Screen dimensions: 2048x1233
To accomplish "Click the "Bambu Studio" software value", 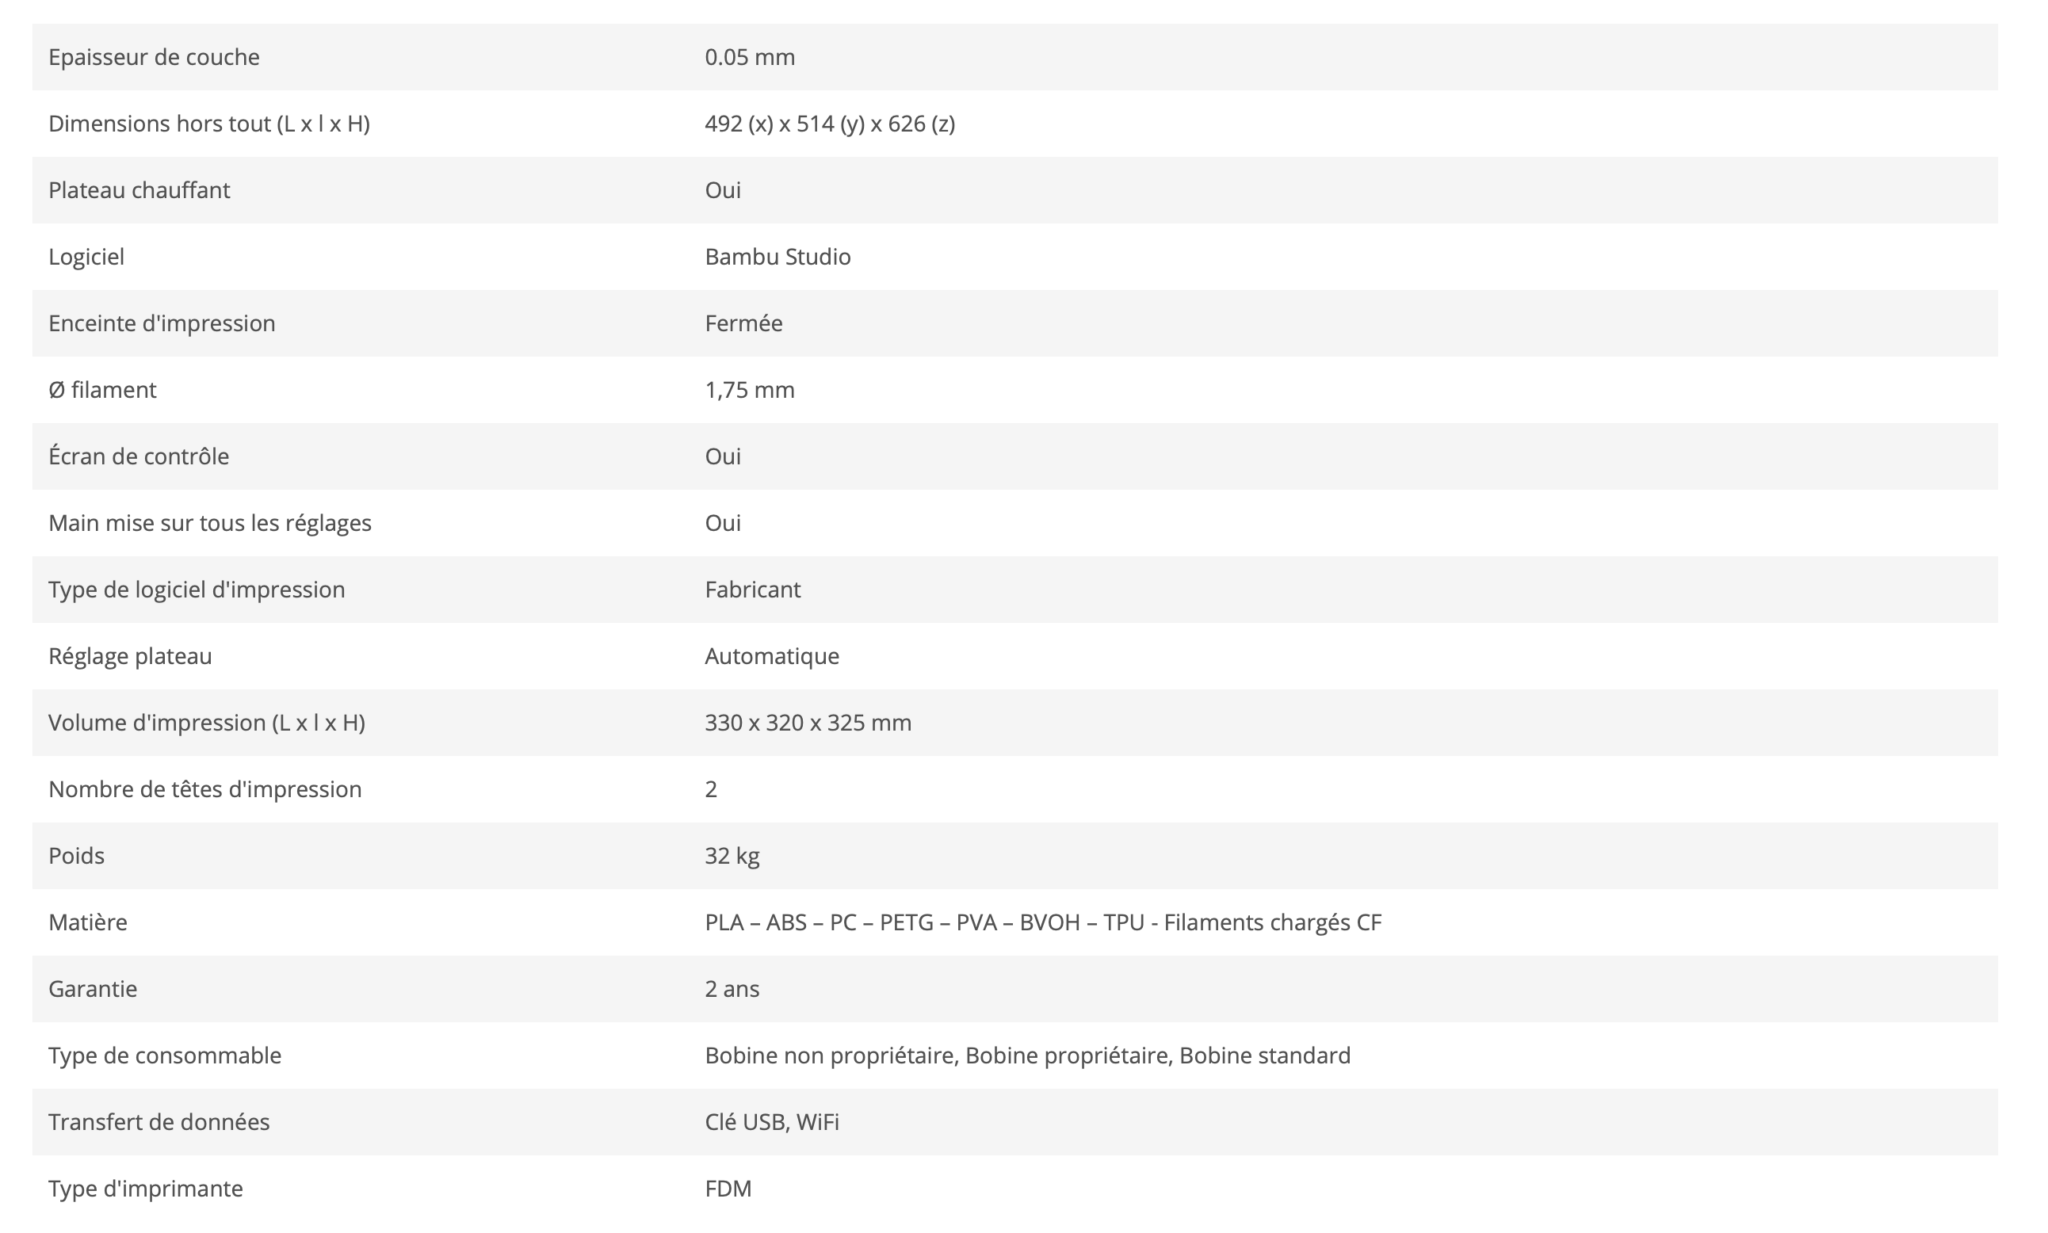I will (777, 257).
